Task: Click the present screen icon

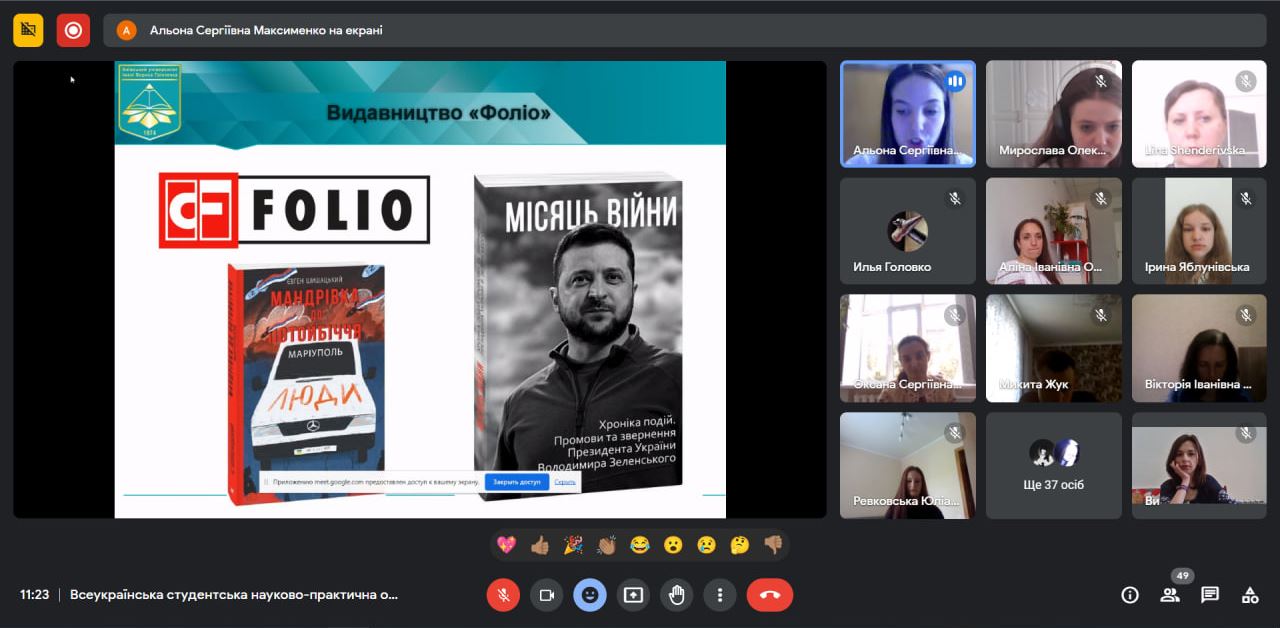Action: 633,595
